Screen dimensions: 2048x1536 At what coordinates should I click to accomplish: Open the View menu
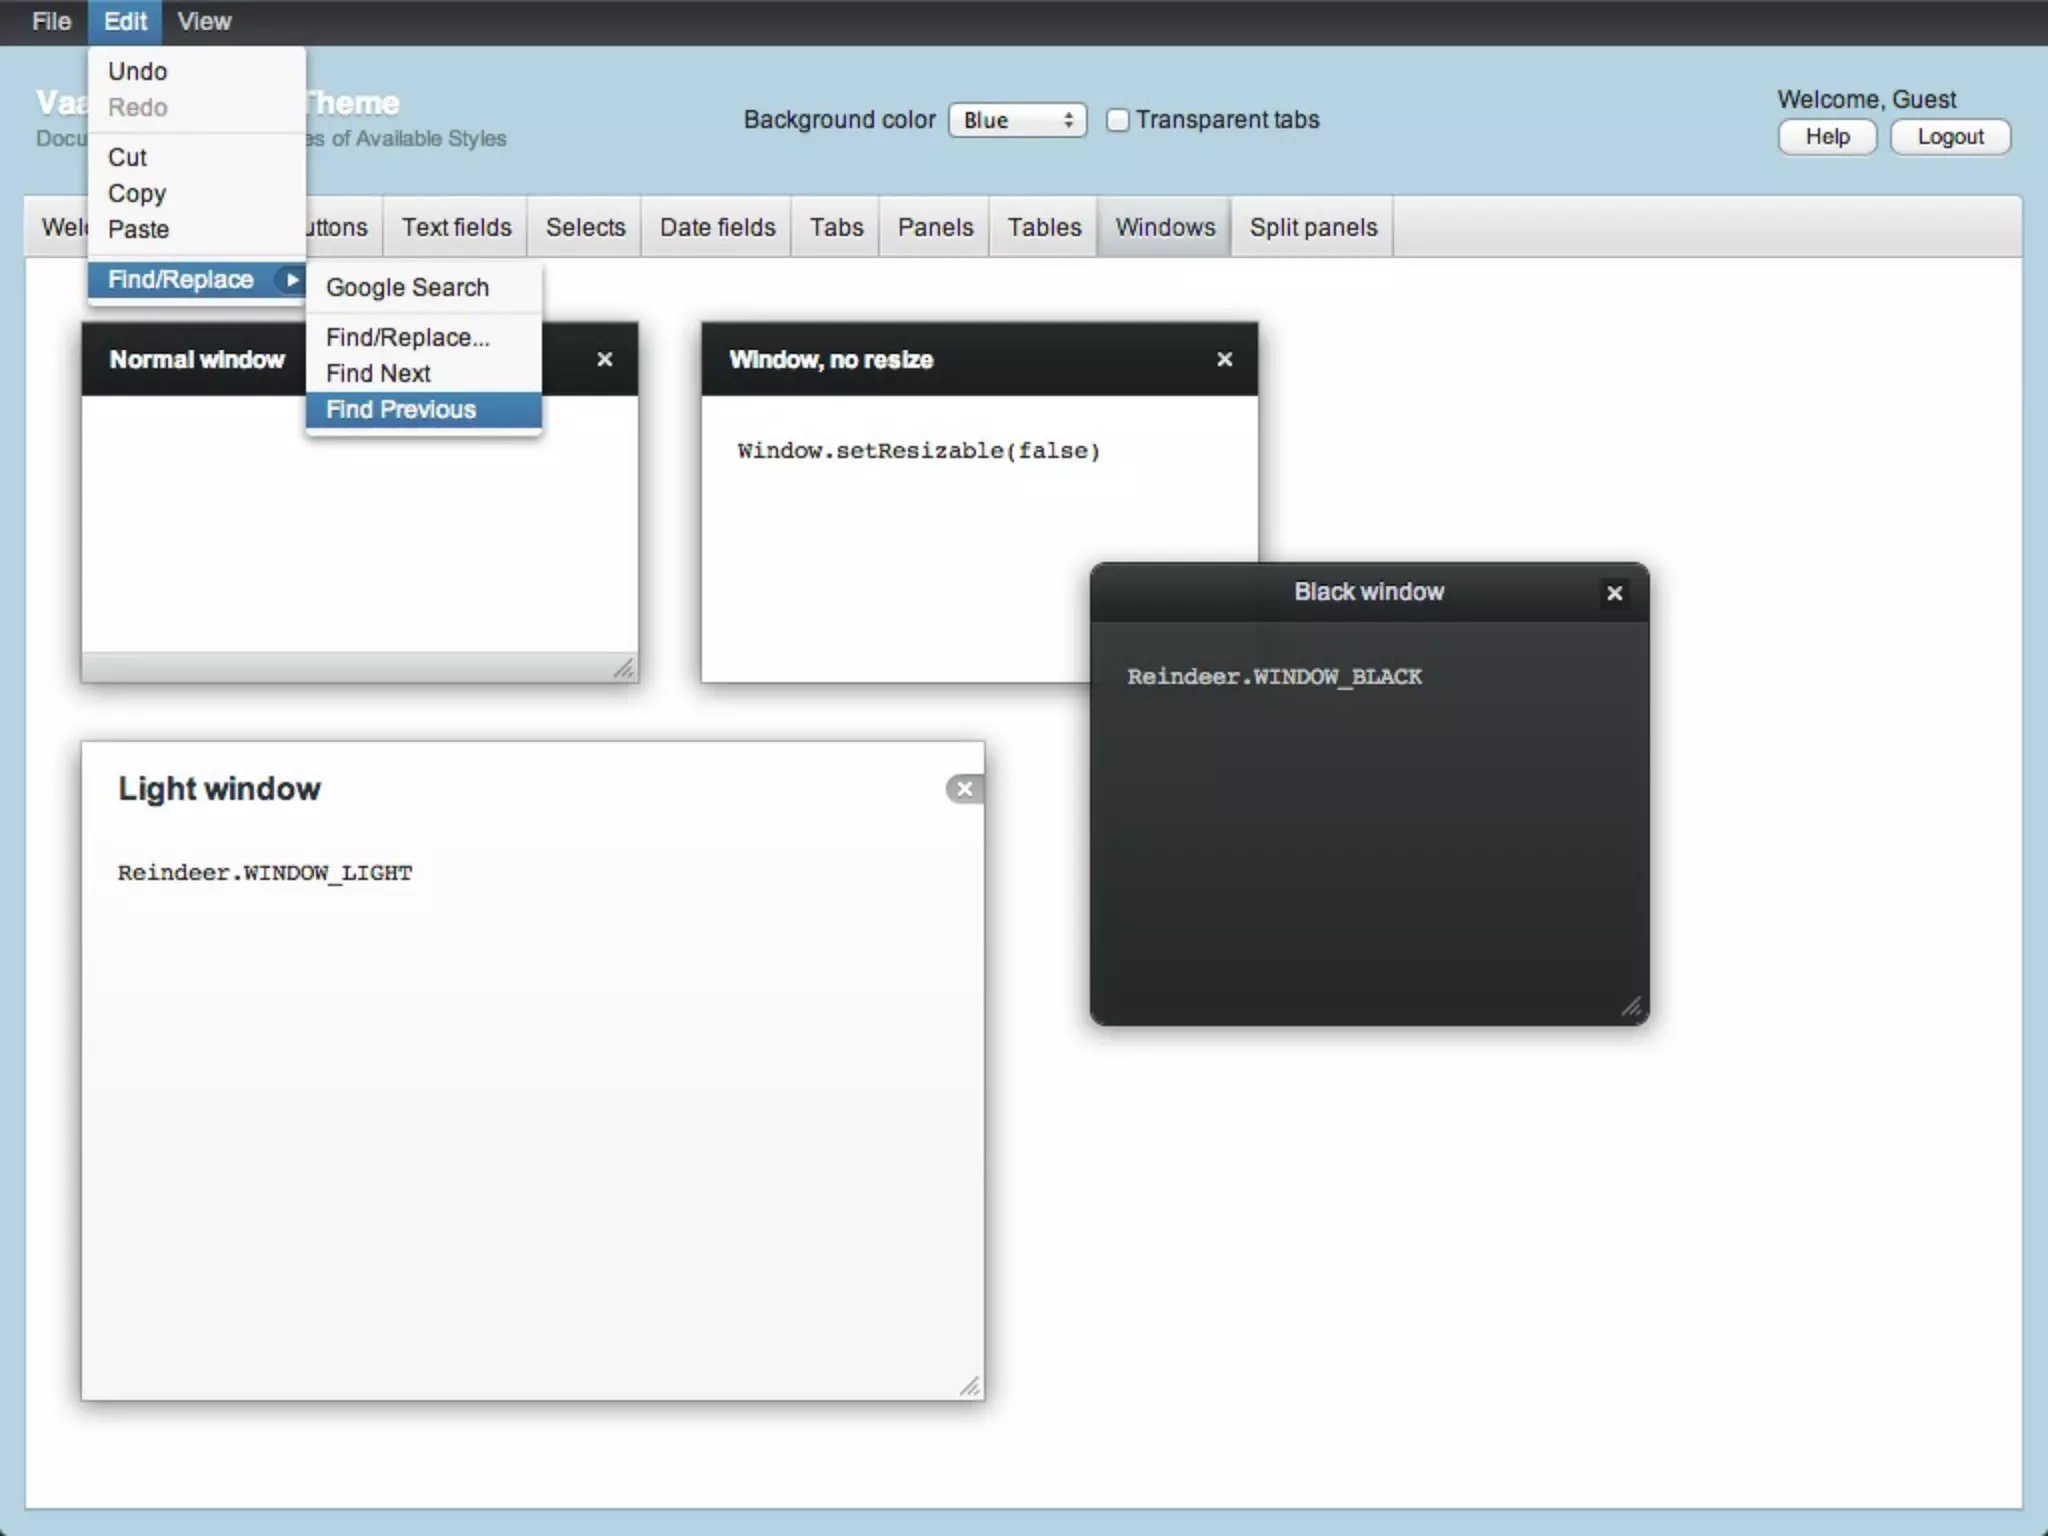pyautogui.click(x=204, y=22)
